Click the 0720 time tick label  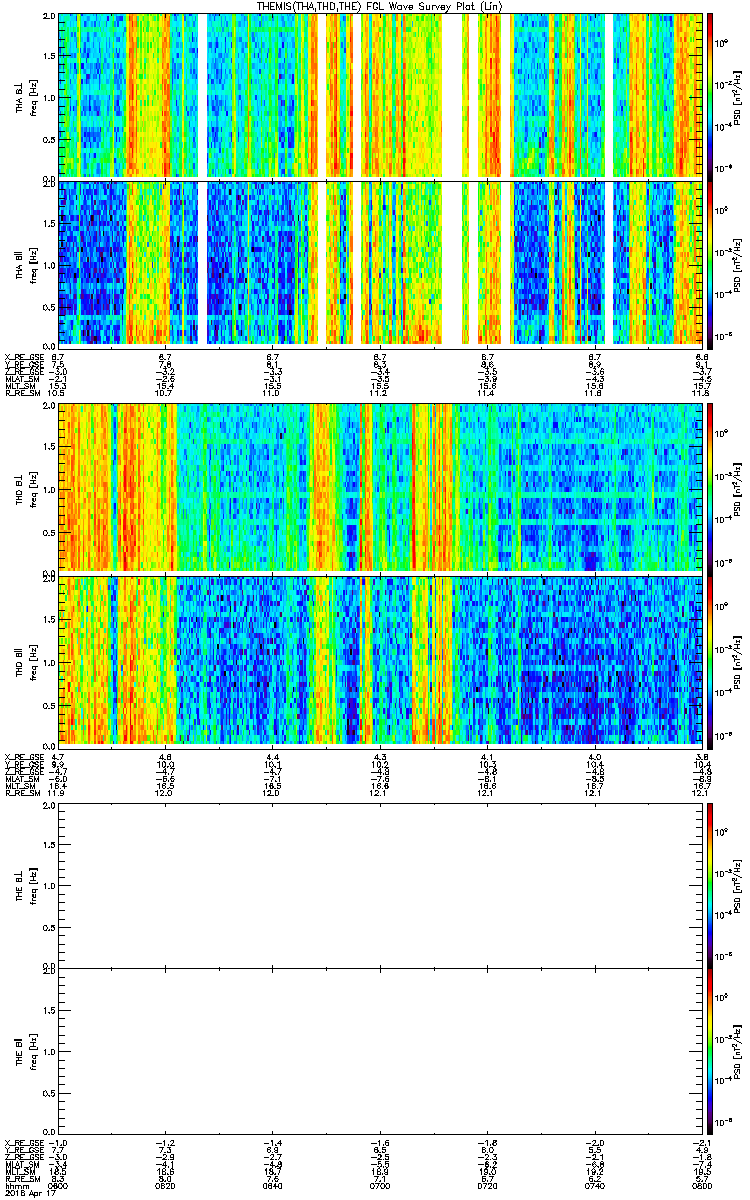(x=488, y=1184)
